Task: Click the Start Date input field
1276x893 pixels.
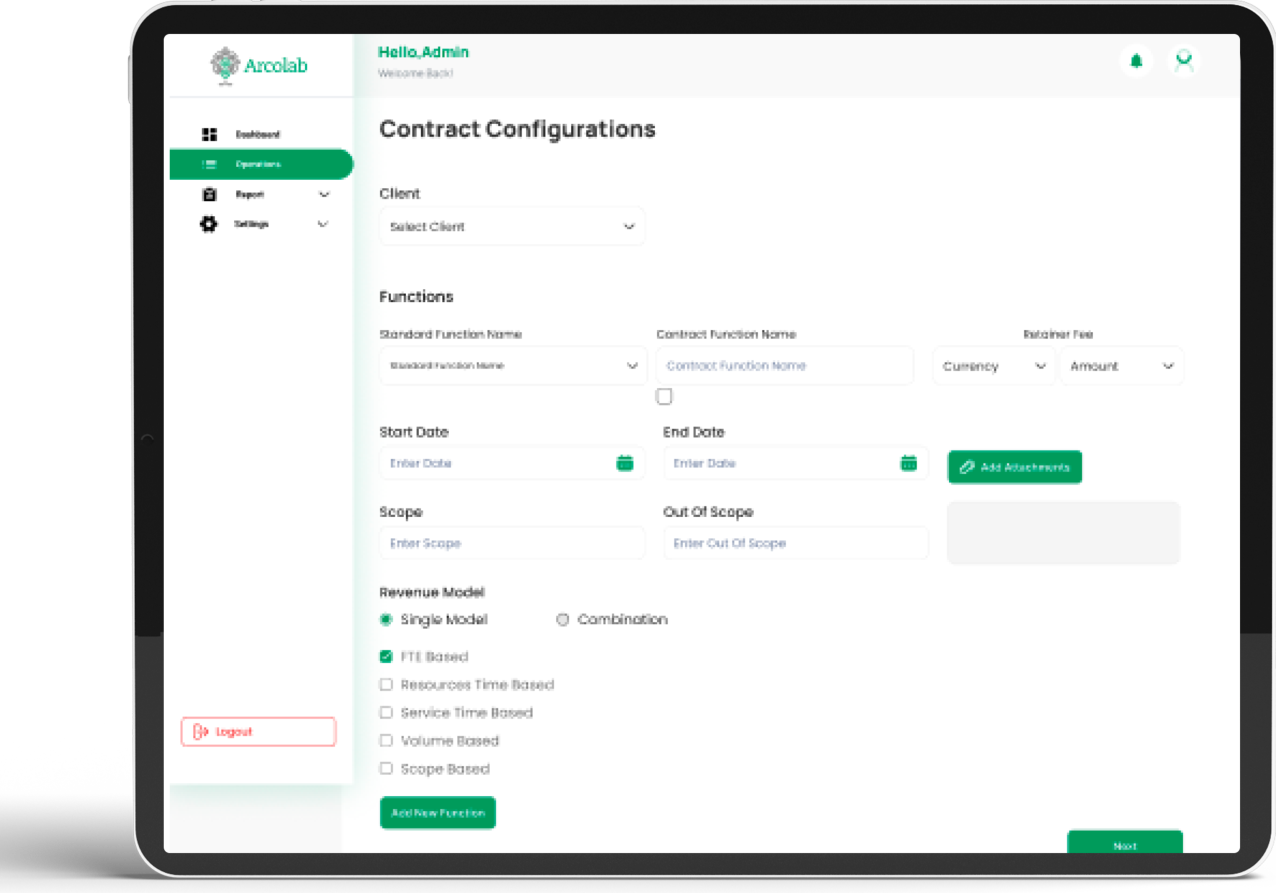Action: (x=512, y=463)
